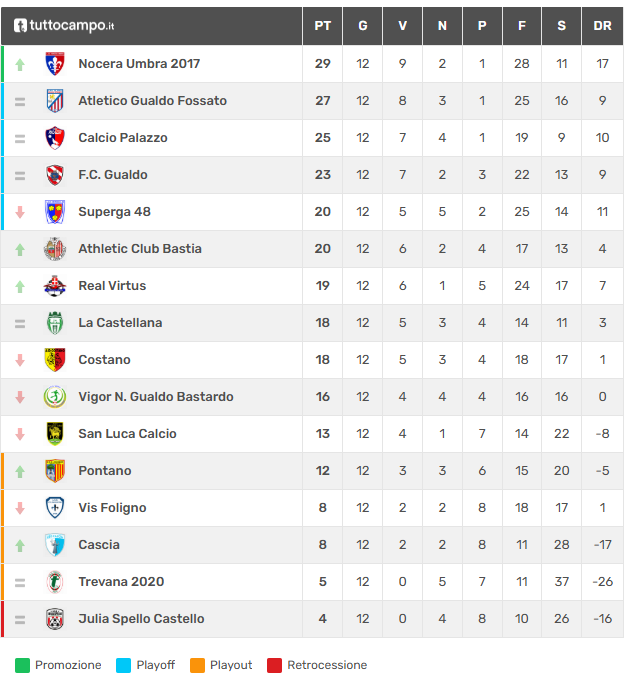The width and height of the screenshot is (630, 681).
Task: Open the Vis Foligno team page
Action: pos(112,508)
